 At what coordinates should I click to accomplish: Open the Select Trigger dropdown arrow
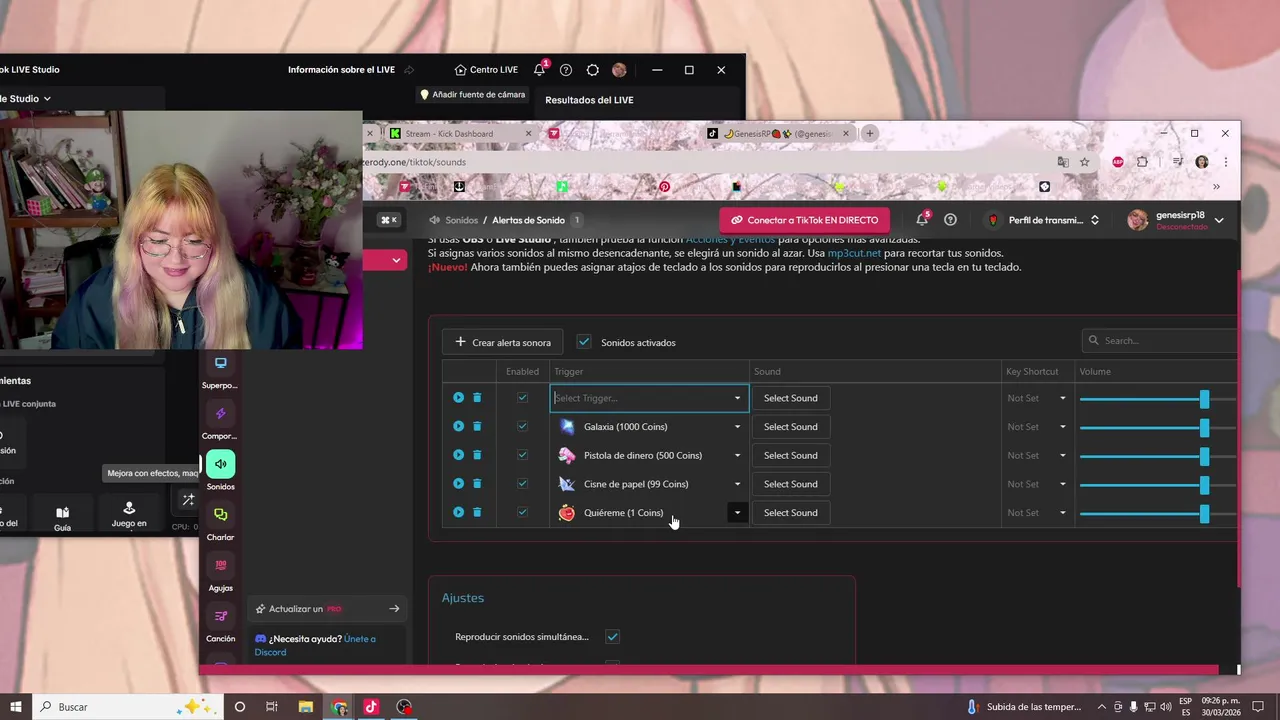pos(737,398)
